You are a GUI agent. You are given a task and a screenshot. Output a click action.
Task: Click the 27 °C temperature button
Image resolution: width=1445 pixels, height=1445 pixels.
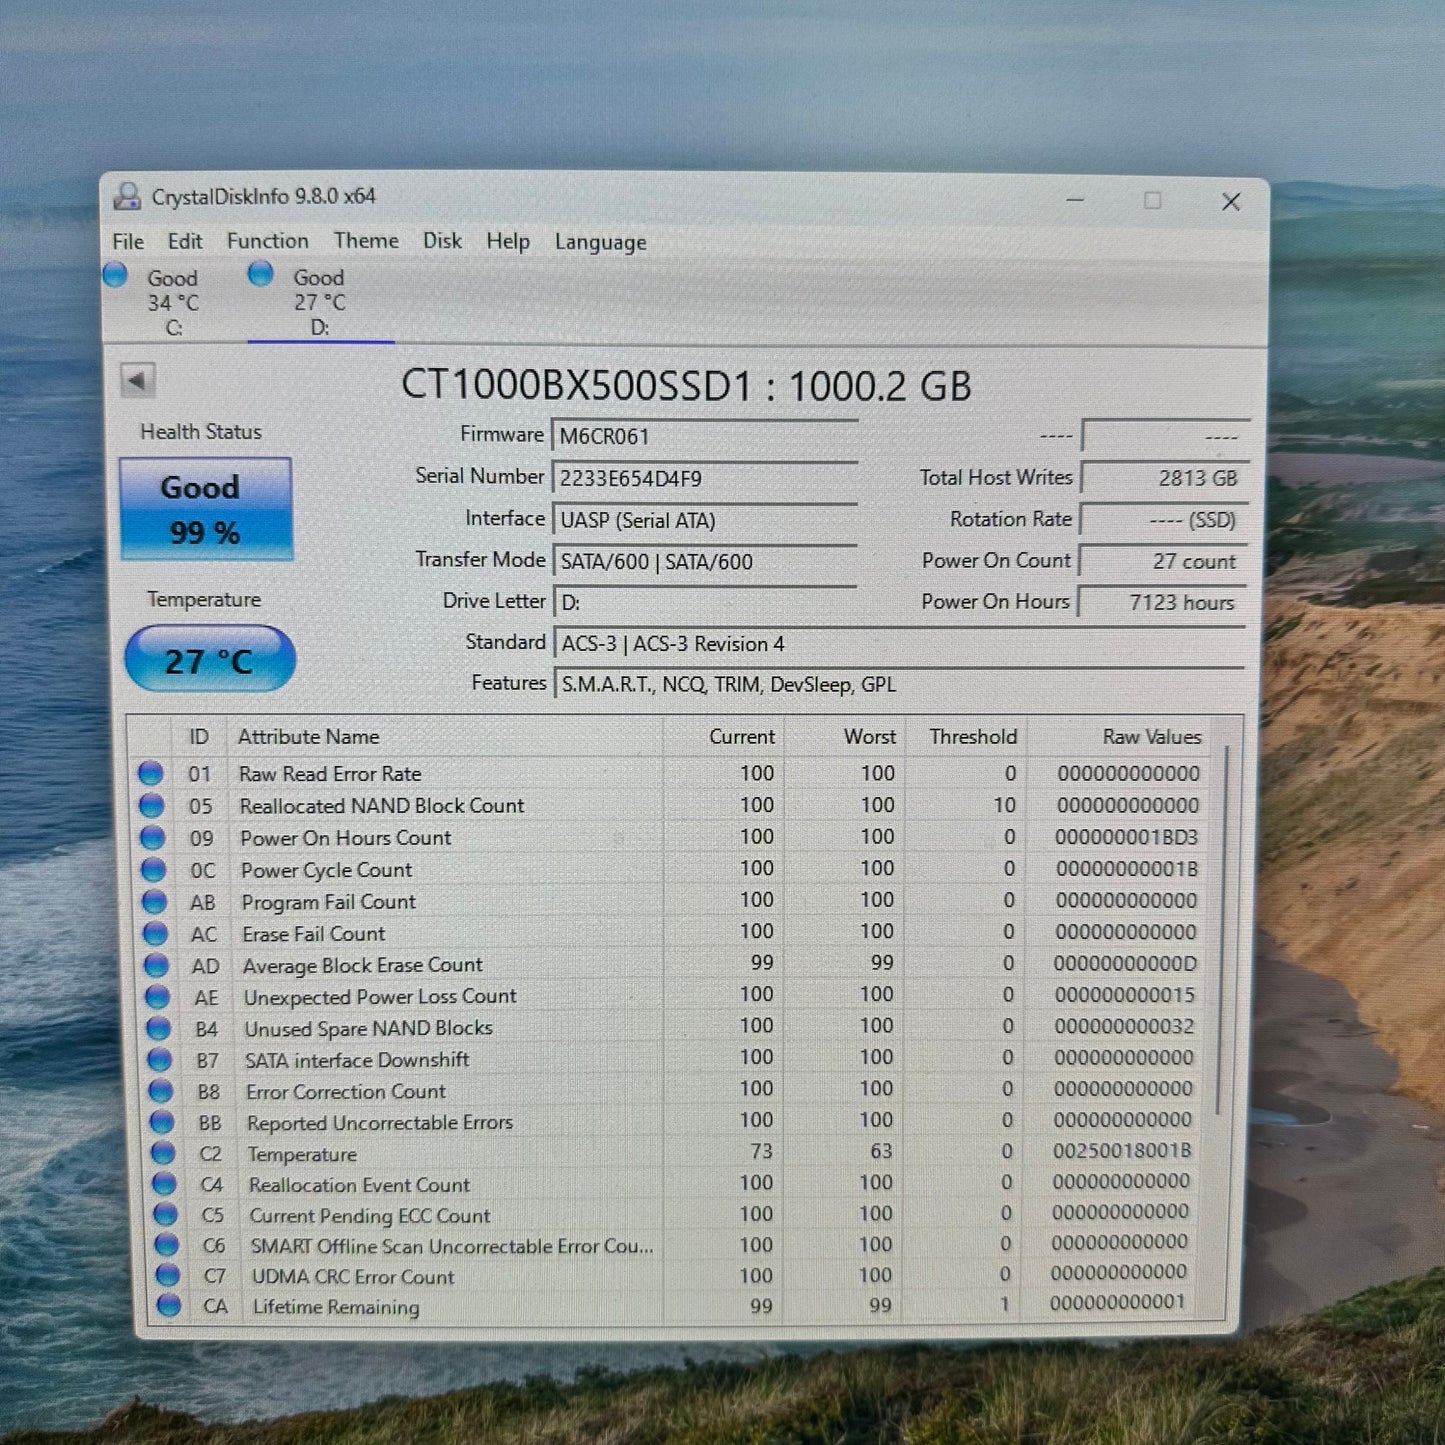point(210,659)
